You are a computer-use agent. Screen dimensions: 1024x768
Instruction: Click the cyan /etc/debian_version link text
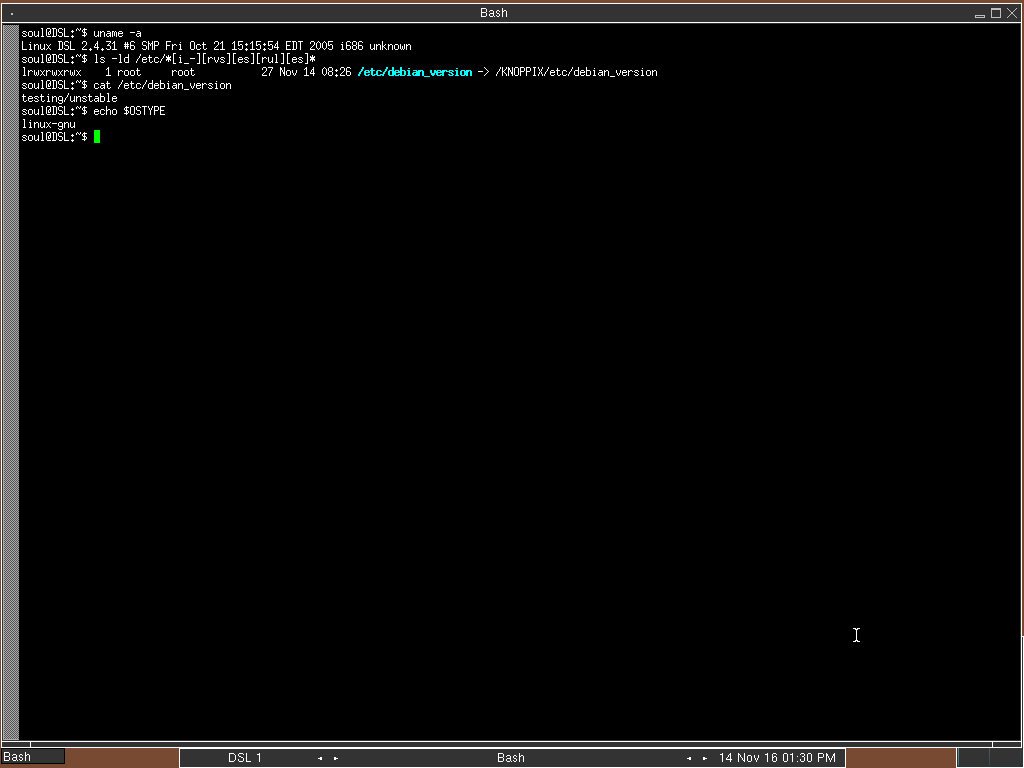pos(415,72)
